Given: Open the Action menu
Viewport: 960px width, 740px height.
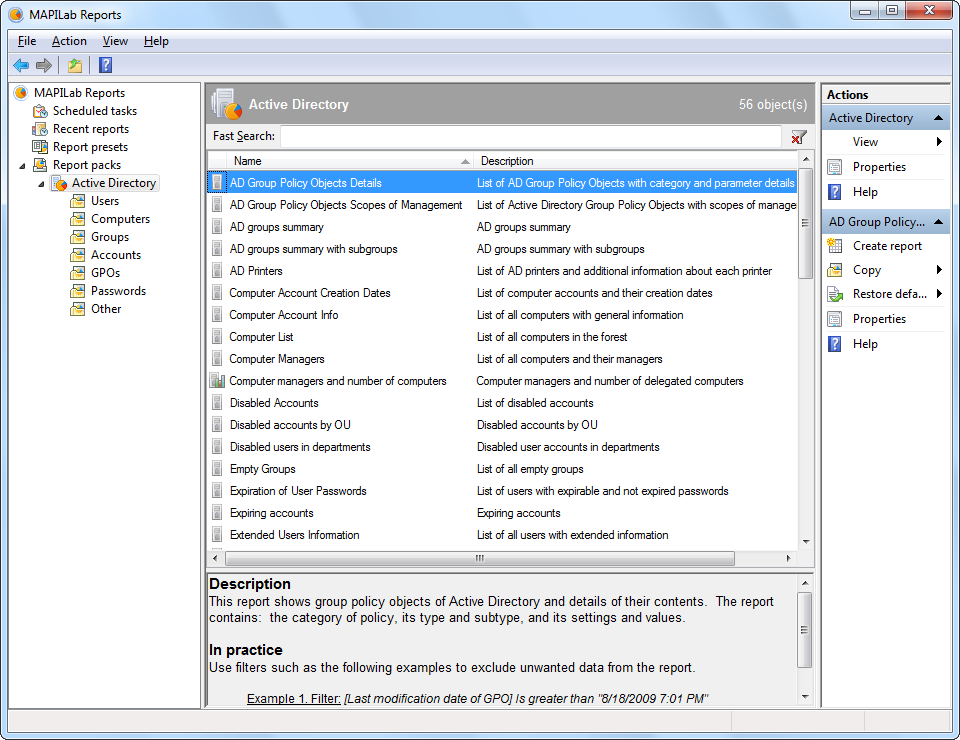Looking at the screenshot, I should coord(69,41).
